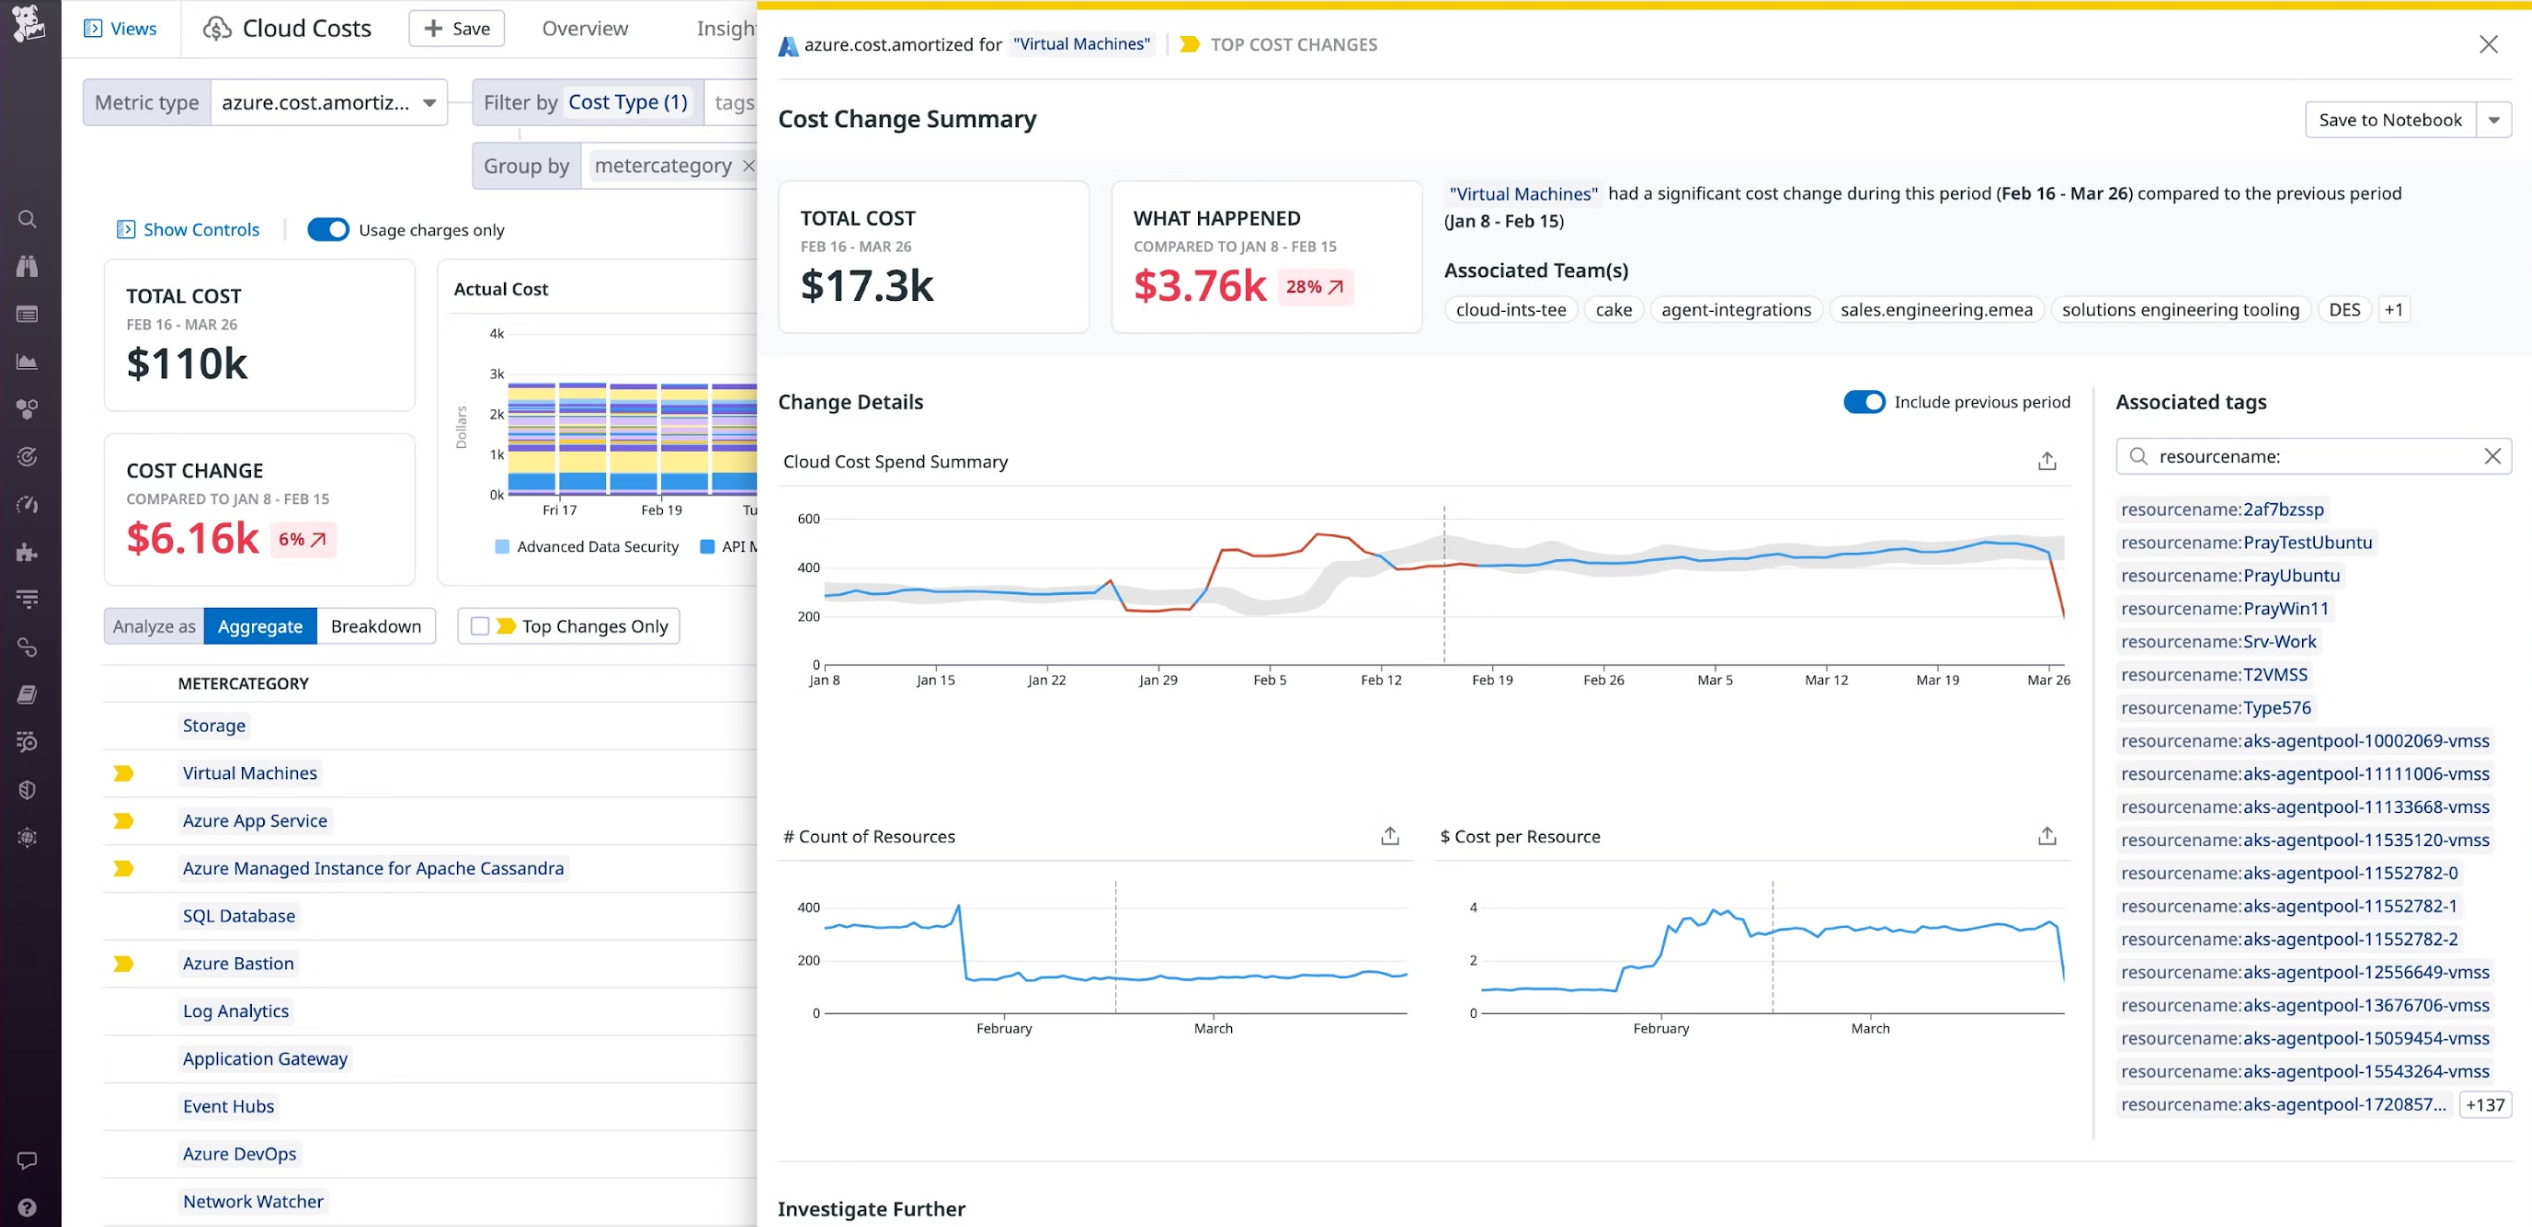Export the Cloud Cost Spend Summary chart
The image size is (2532, 1227).
point(2046,460)
